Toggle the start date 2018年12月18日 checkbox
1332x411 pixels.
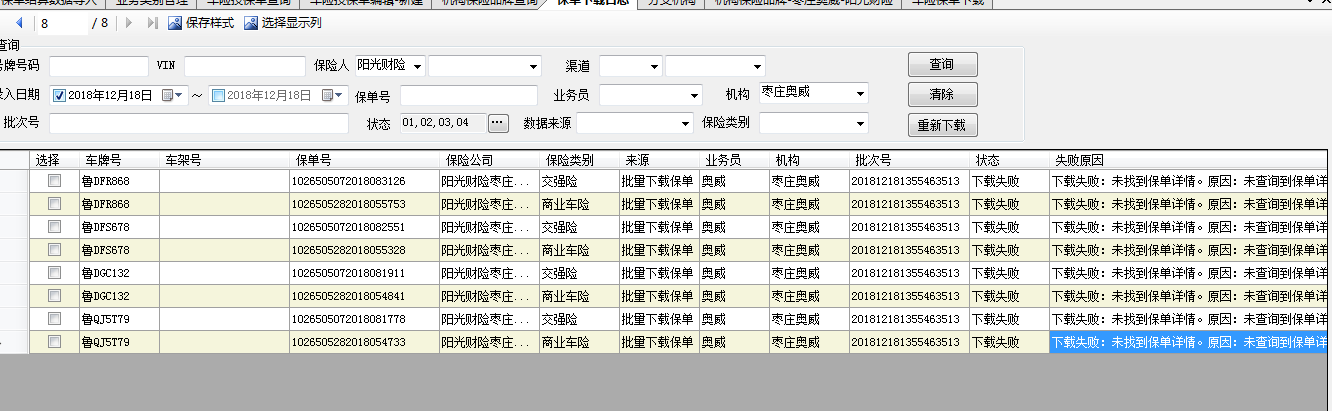pyautogui.click(x=59, y=95)
